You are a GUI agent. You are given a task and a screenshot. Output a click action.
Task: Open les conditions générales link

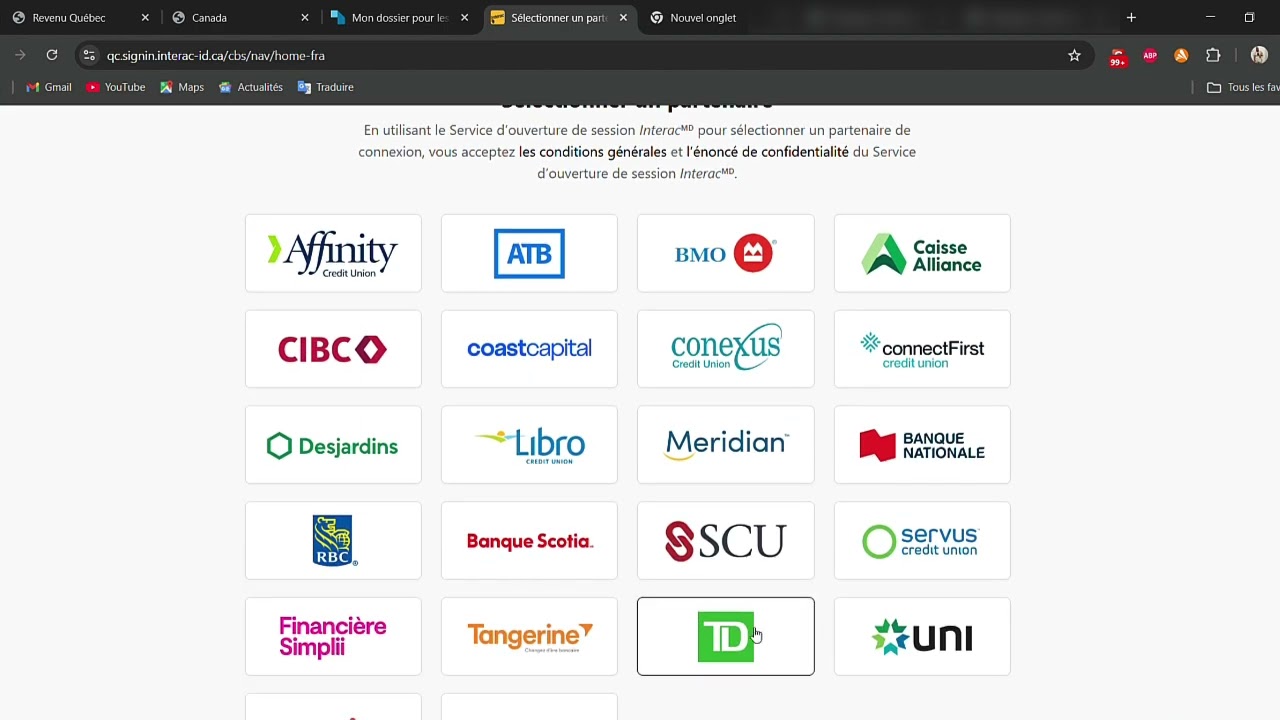tap(593, 152)
